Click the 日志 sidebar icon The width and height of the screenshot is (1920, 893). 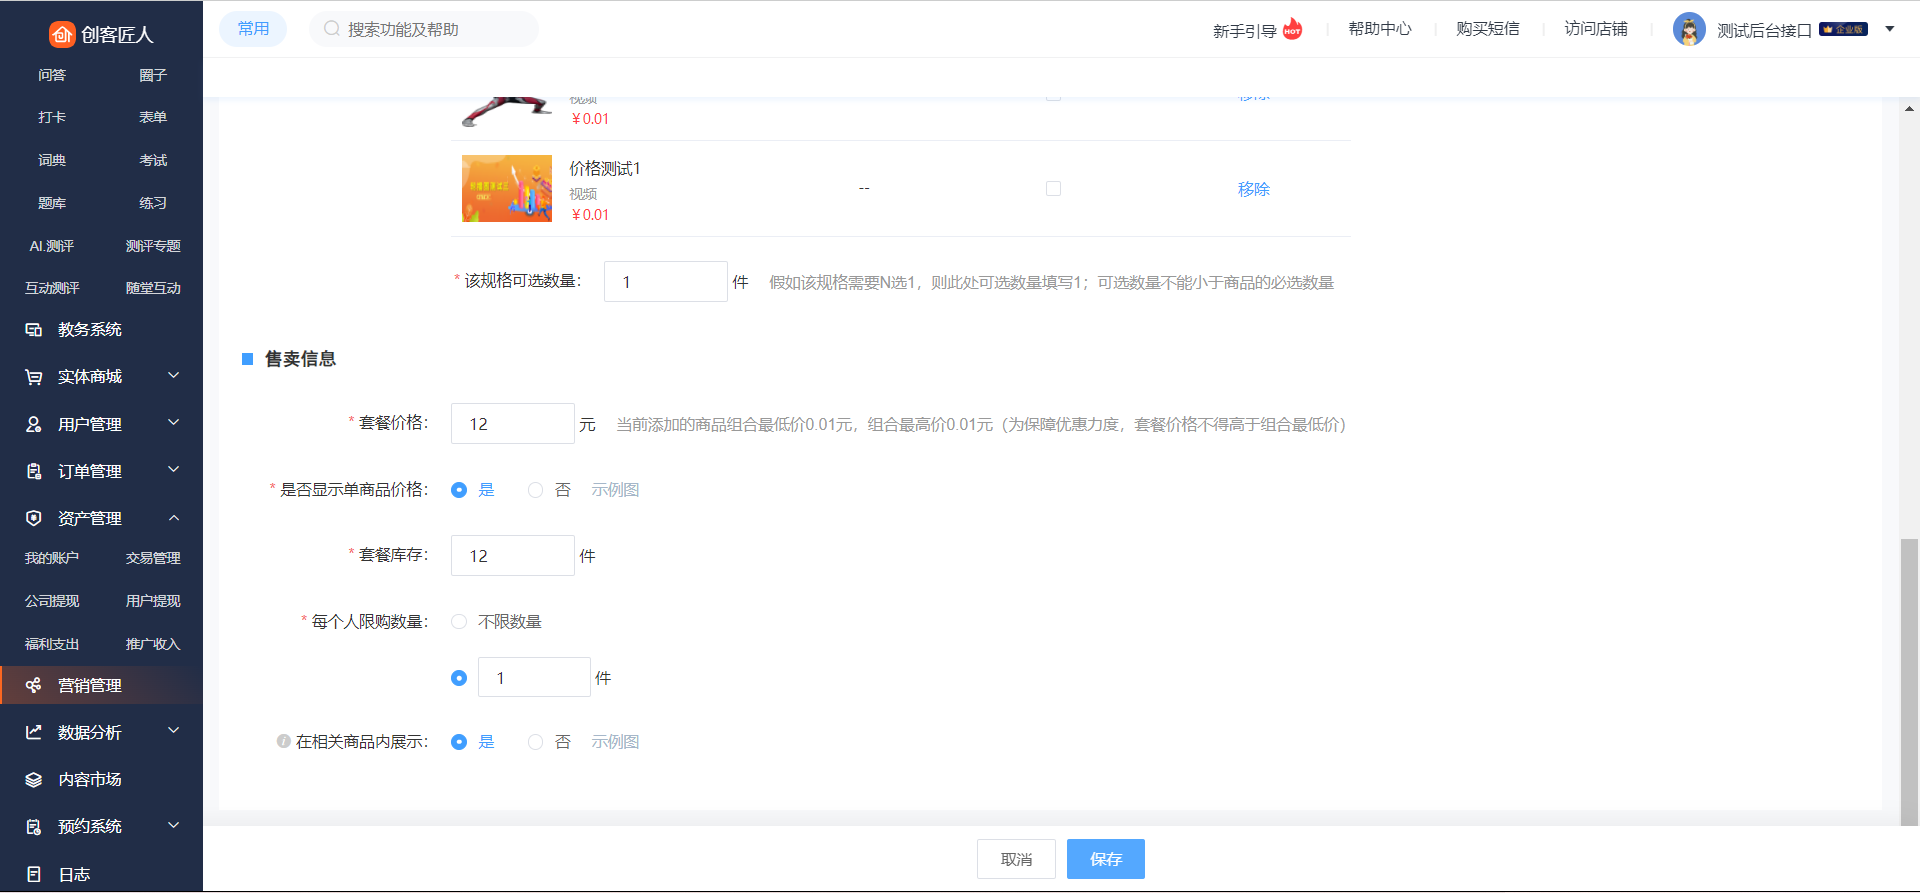pyautogui.click(x=34, y=874)
